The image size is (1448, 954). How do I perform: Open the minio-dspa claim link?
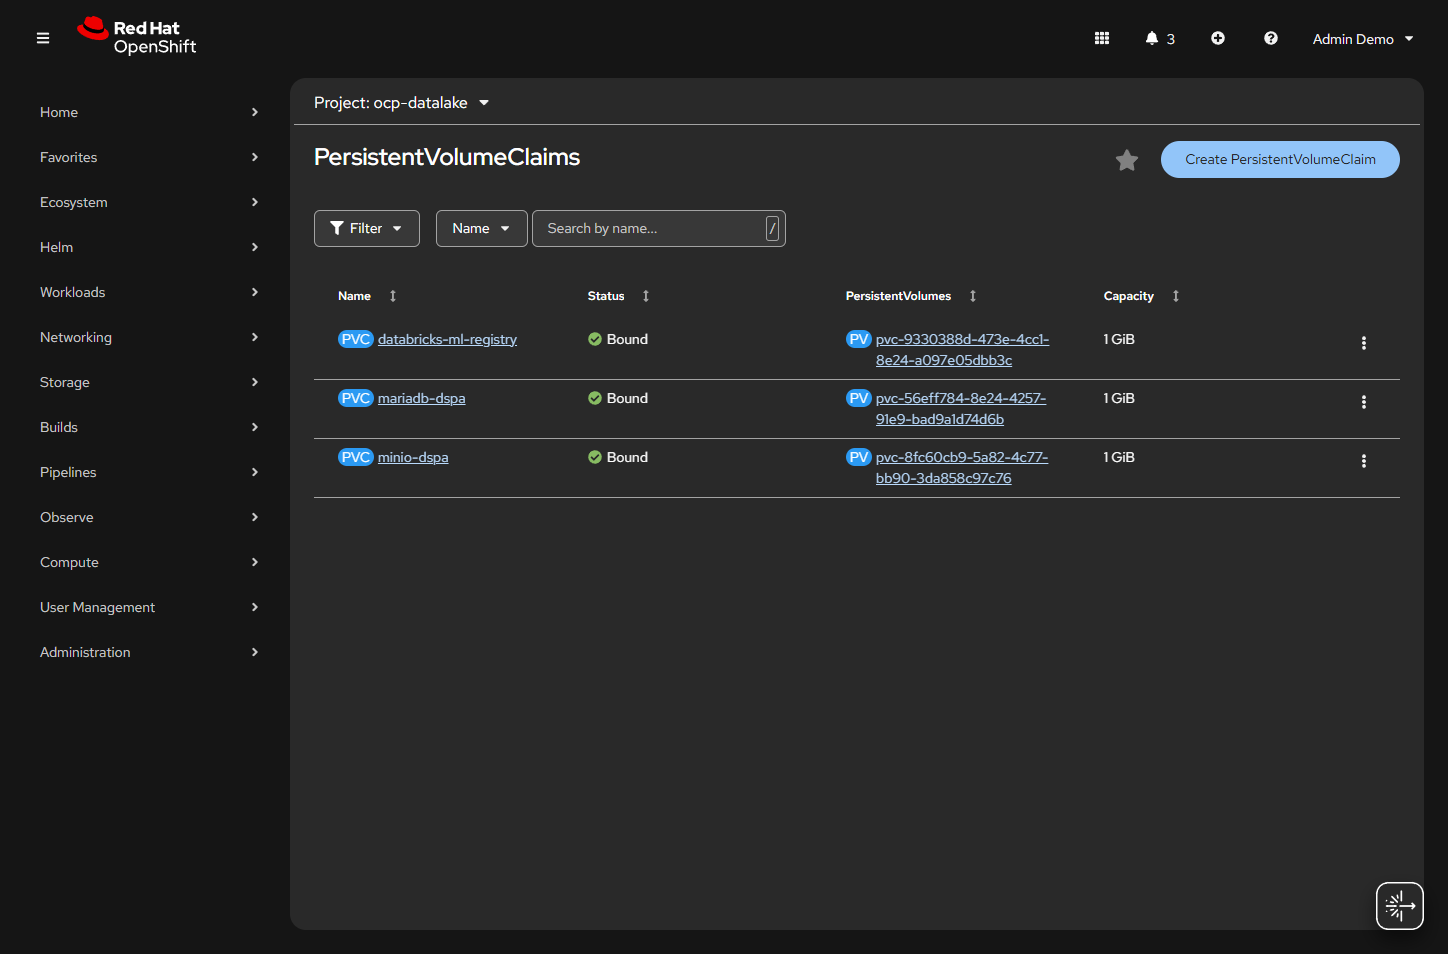(x=413, y=457)
